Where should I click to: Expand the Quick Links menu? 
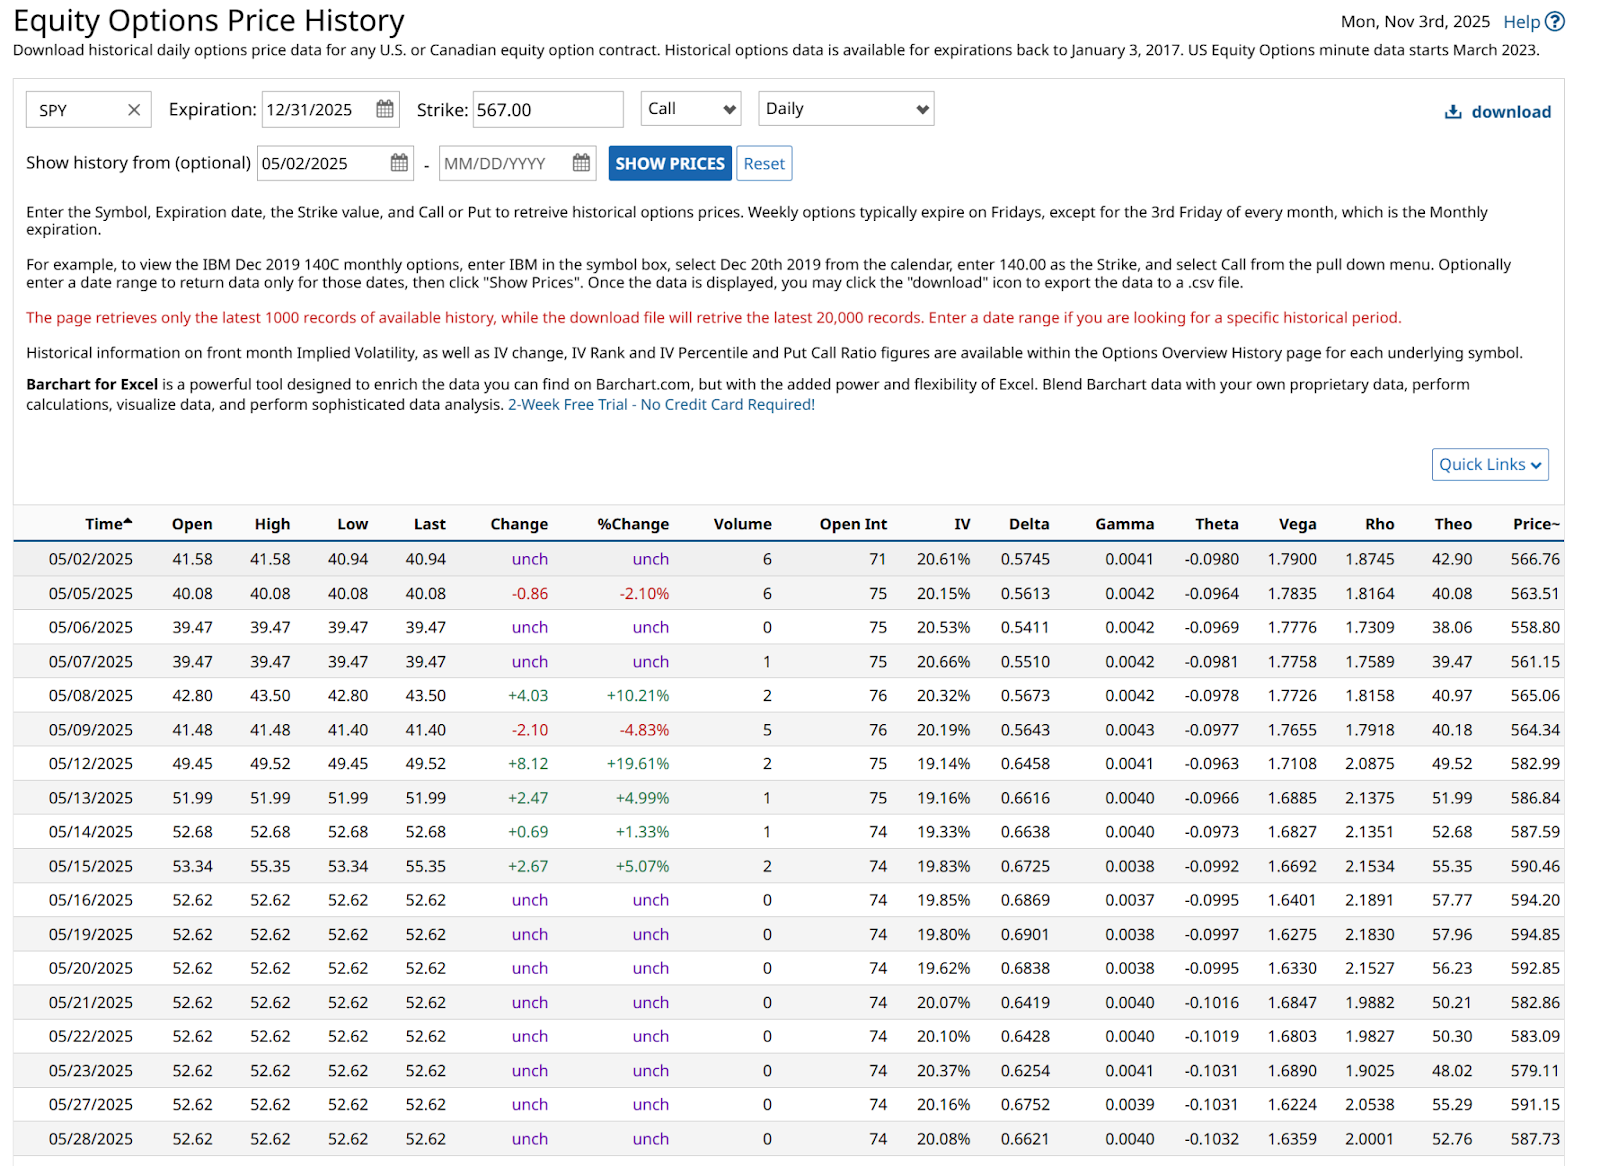pos(1489,465)
